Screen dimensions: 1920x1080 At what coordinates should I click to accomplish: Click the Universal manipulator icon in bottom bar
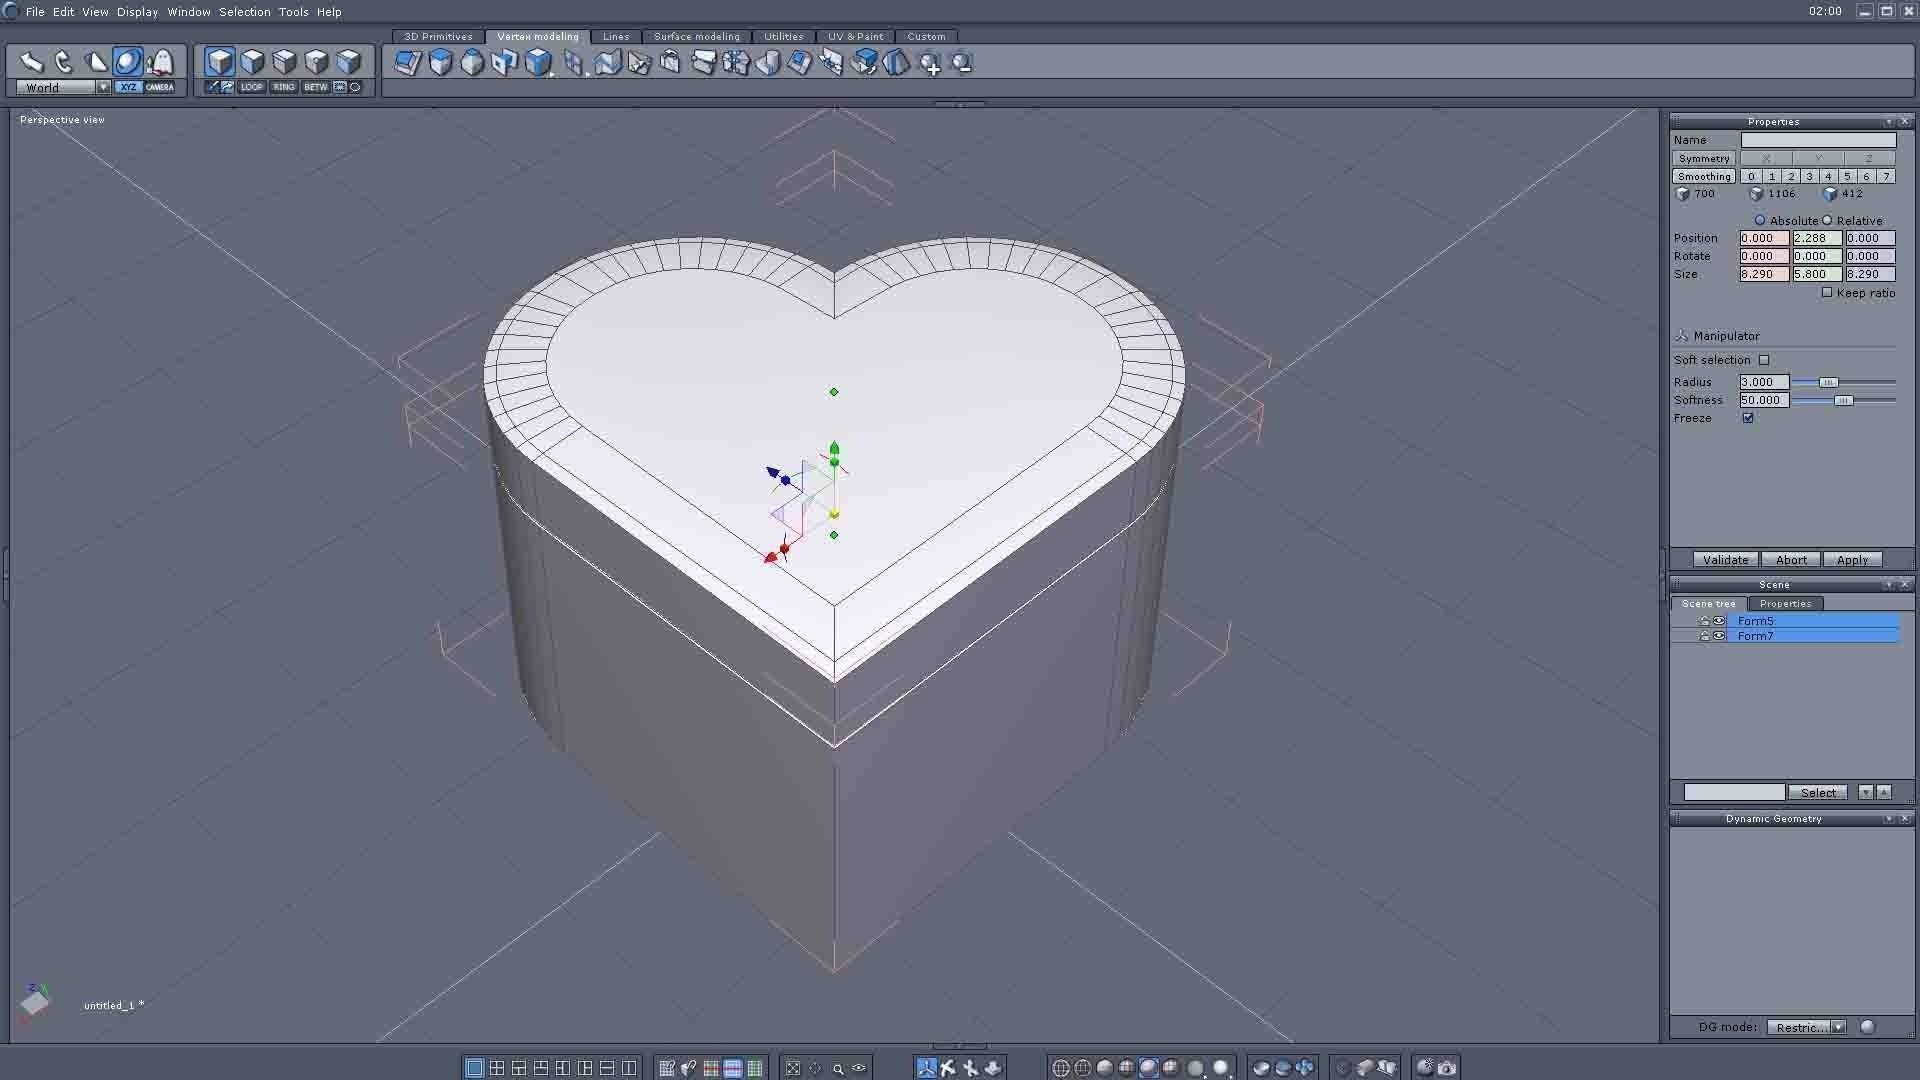coord(926,1068)
